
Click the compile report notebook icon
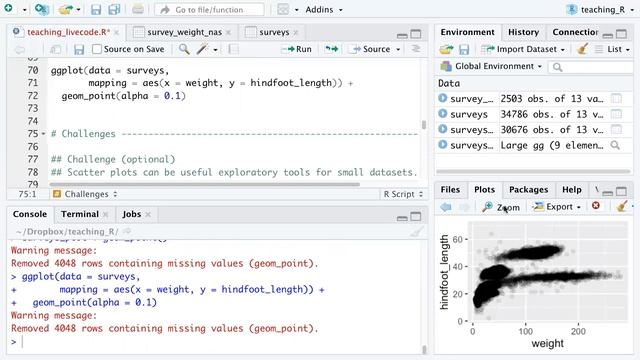coord(233,49)
